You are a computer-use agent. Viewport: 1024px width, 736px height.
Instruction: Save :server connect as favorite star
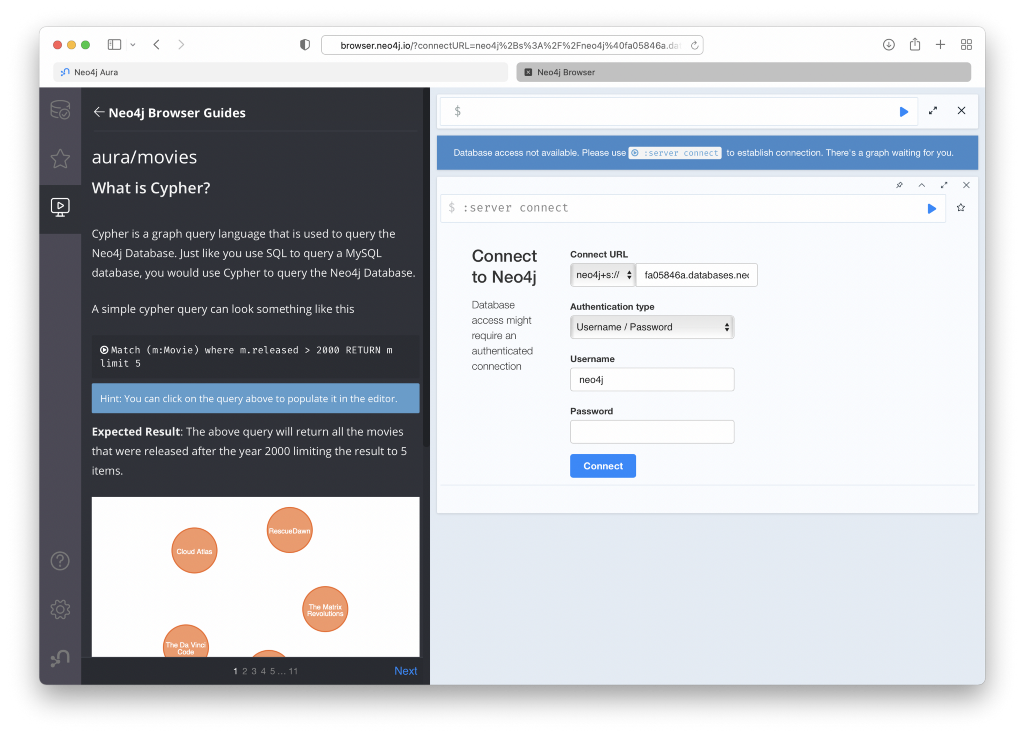tap(961, 208)
